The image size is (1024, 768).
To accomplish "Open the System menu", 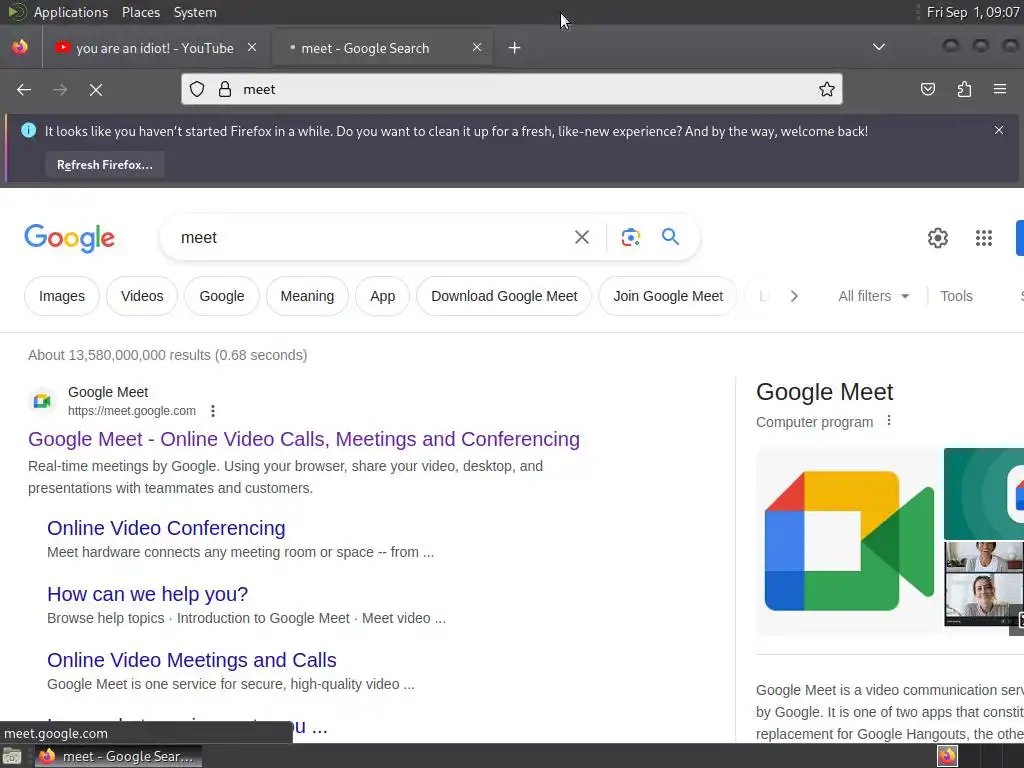I will click(x=195, y=12).
